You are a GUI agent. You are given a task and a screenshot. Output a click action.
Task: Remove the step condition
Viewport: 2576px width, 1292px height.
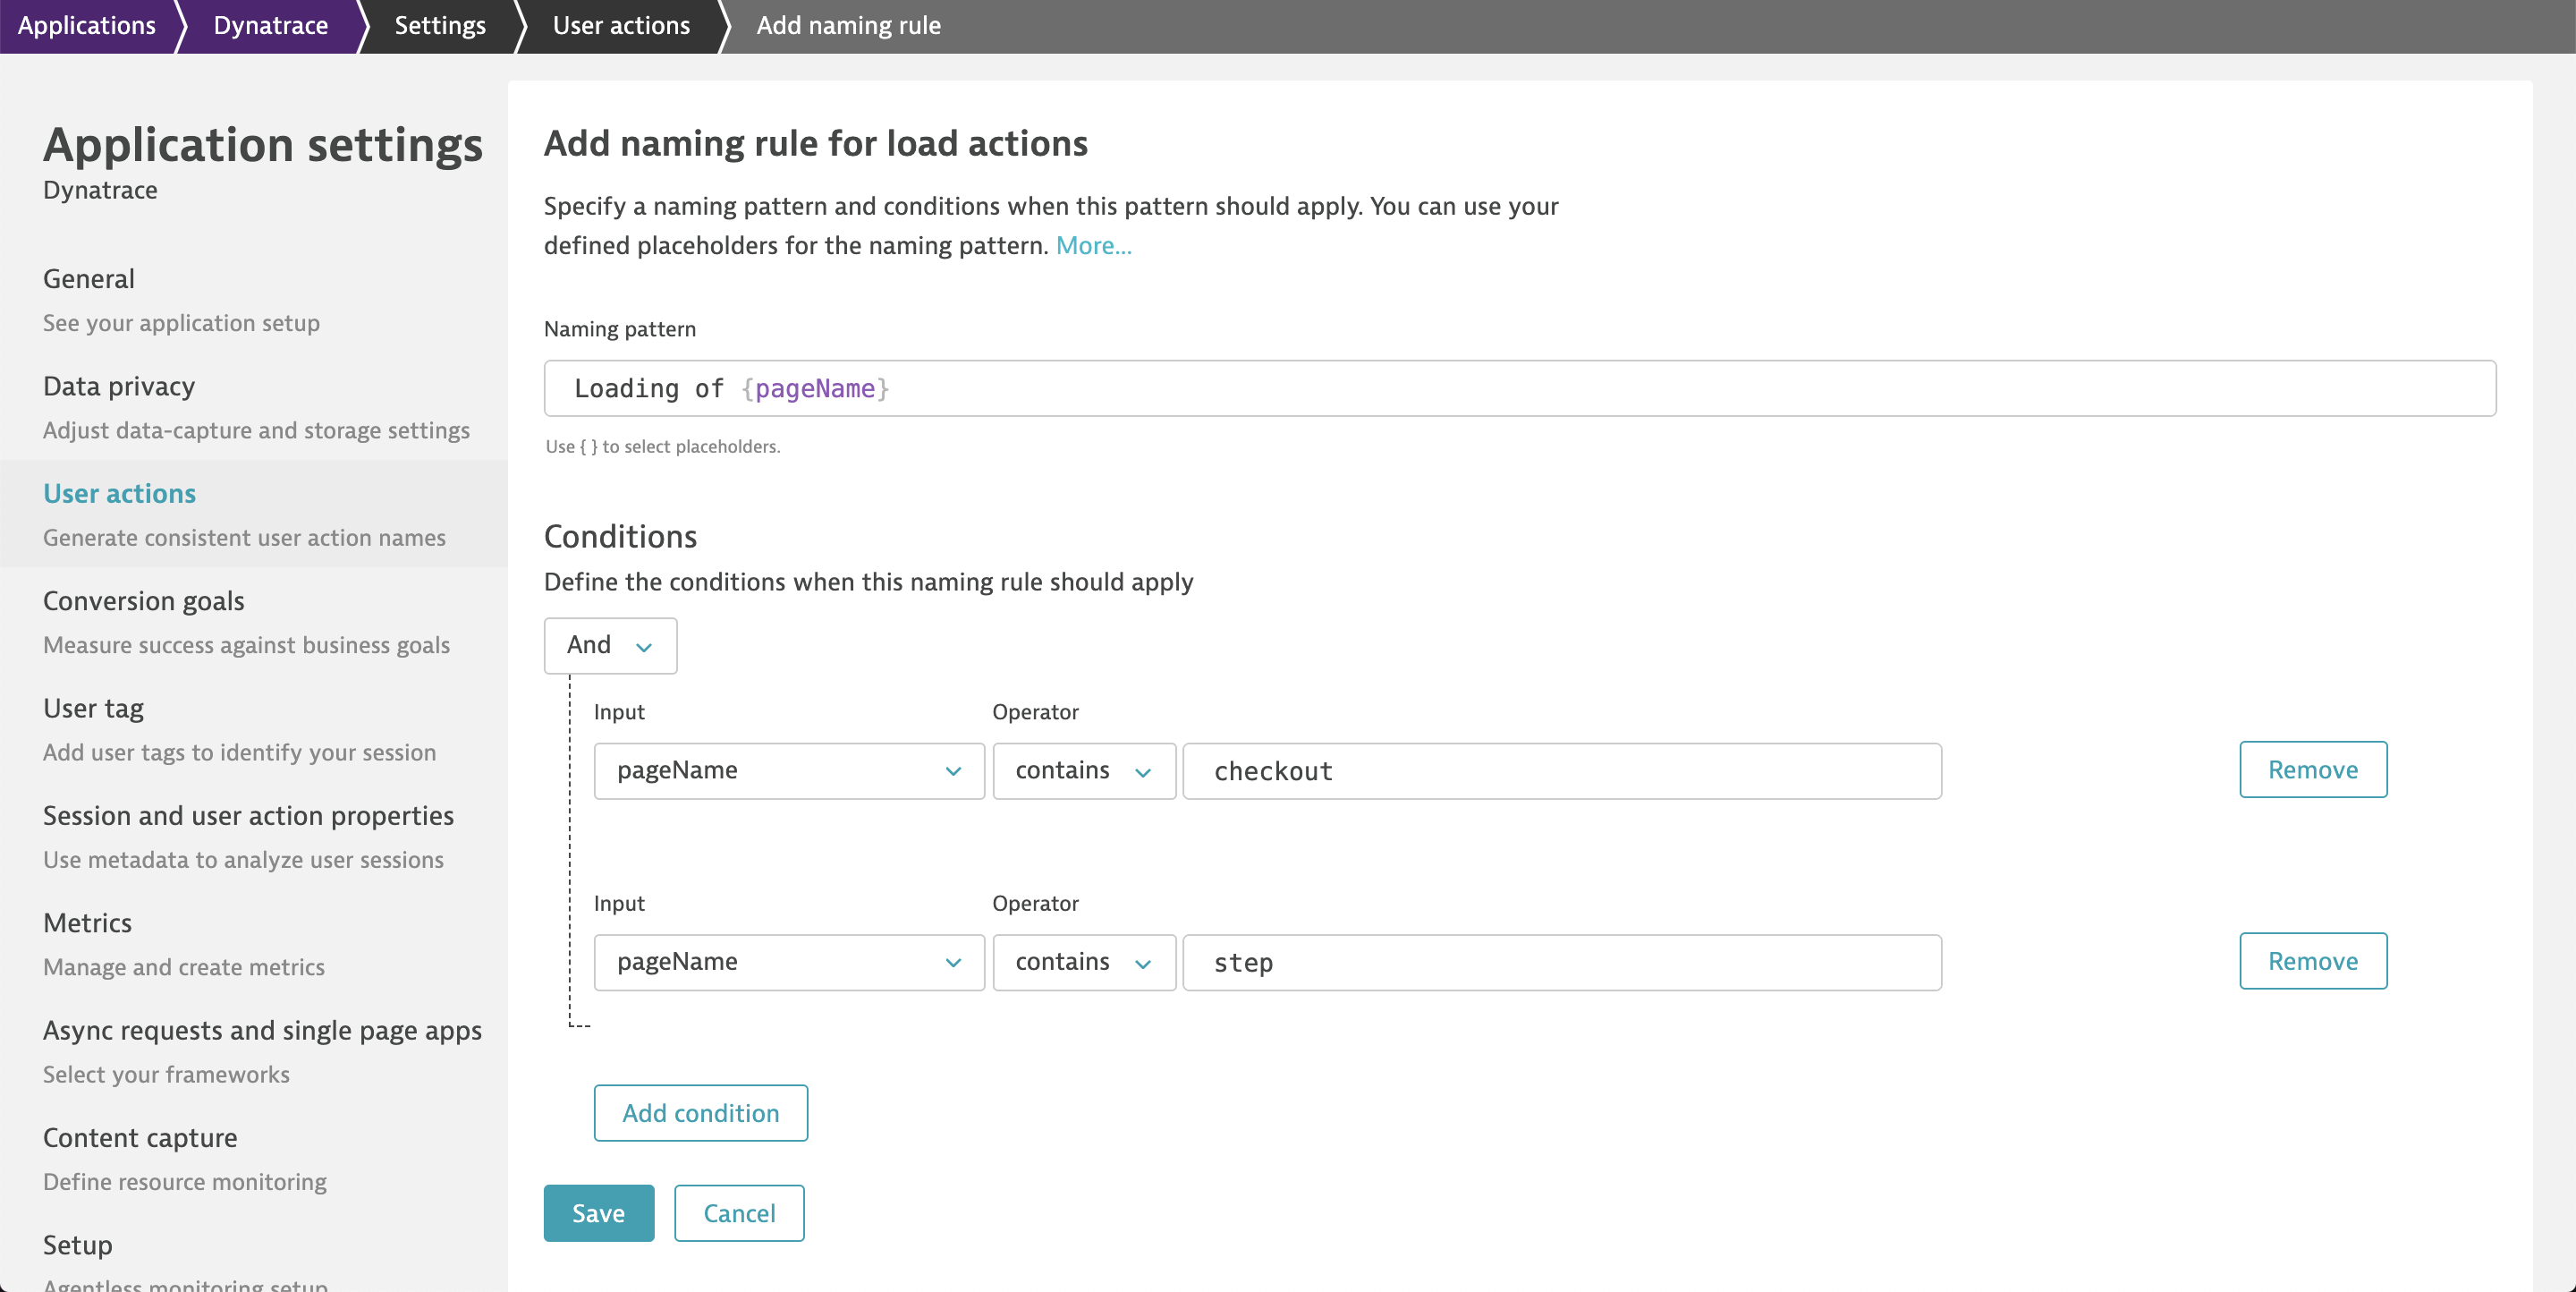pyautogui.click(x=2312, y=961)
